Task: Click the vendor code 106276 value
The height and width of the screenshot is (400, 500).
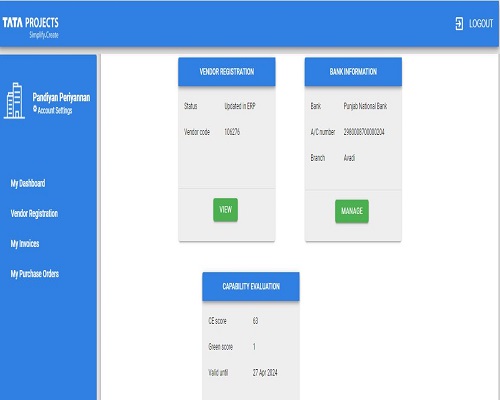Action: point(232,132)
